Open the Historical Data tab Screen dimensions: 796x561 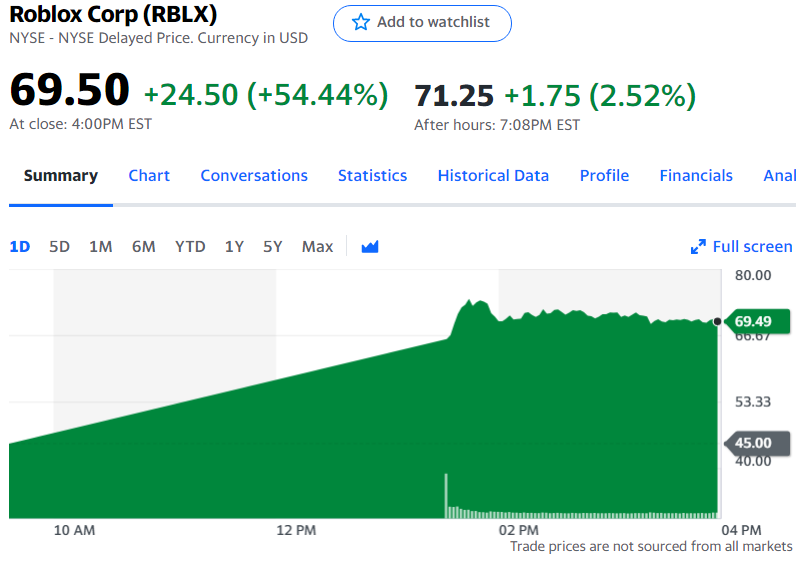[493, 176]
